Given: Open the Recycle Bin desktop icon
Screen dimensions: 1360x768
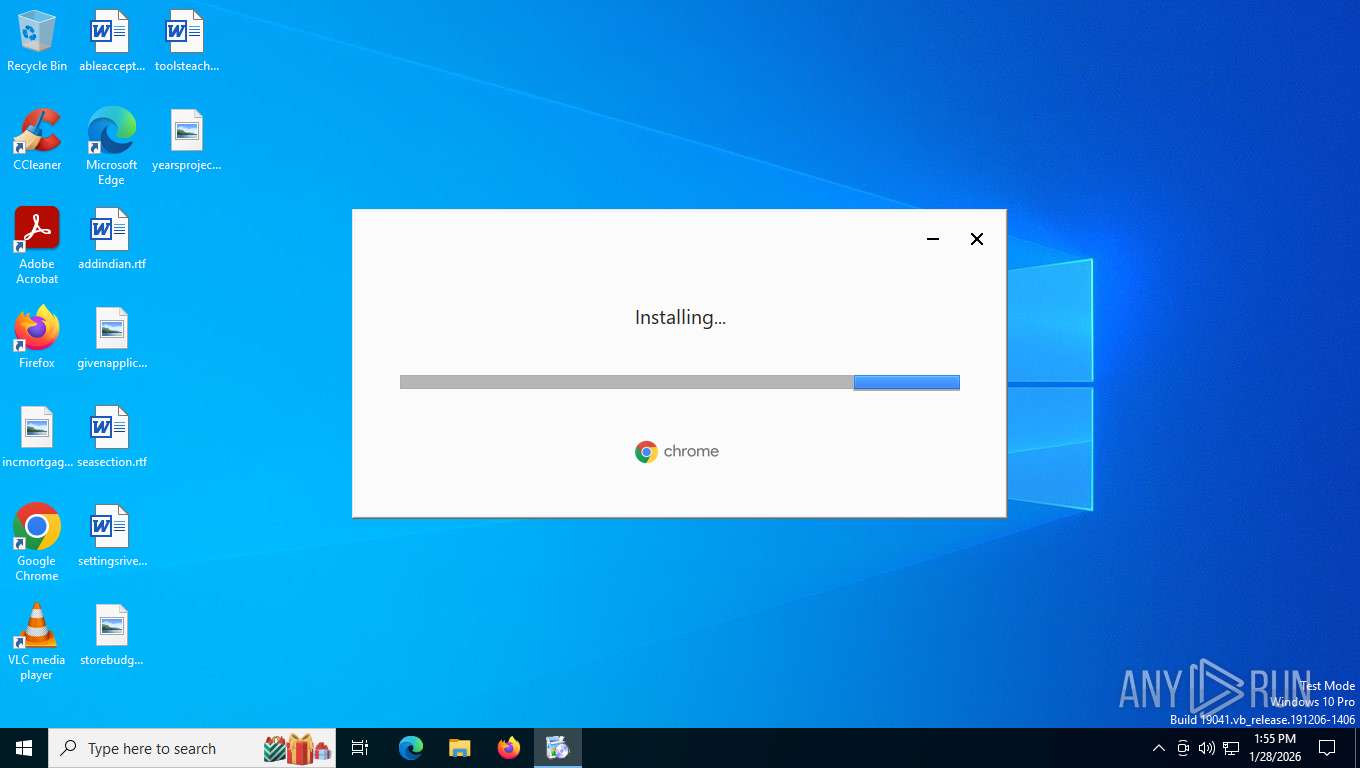Looking at the screenshot, I should (37, 42).
